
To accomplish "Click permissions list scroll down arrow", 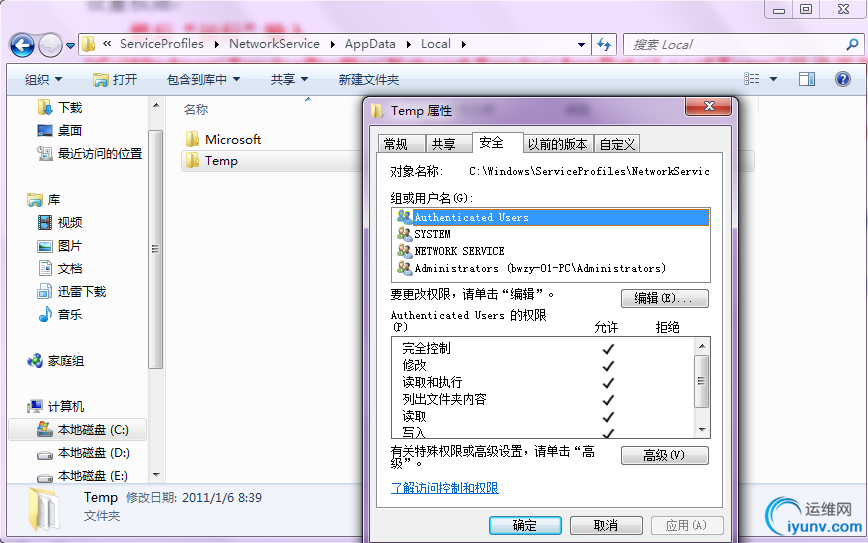I will [702, 430].
